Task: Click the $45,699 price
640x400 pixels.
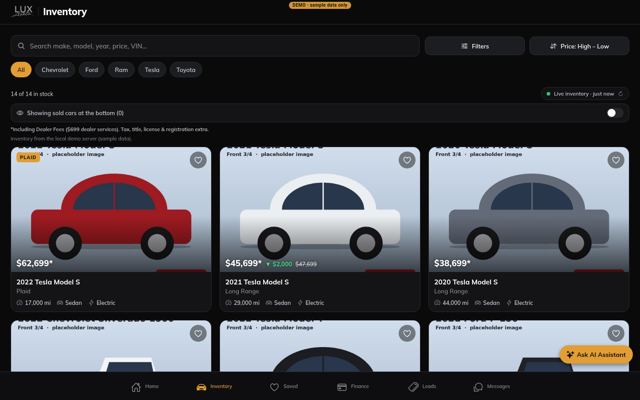Action: pos(243,263)
